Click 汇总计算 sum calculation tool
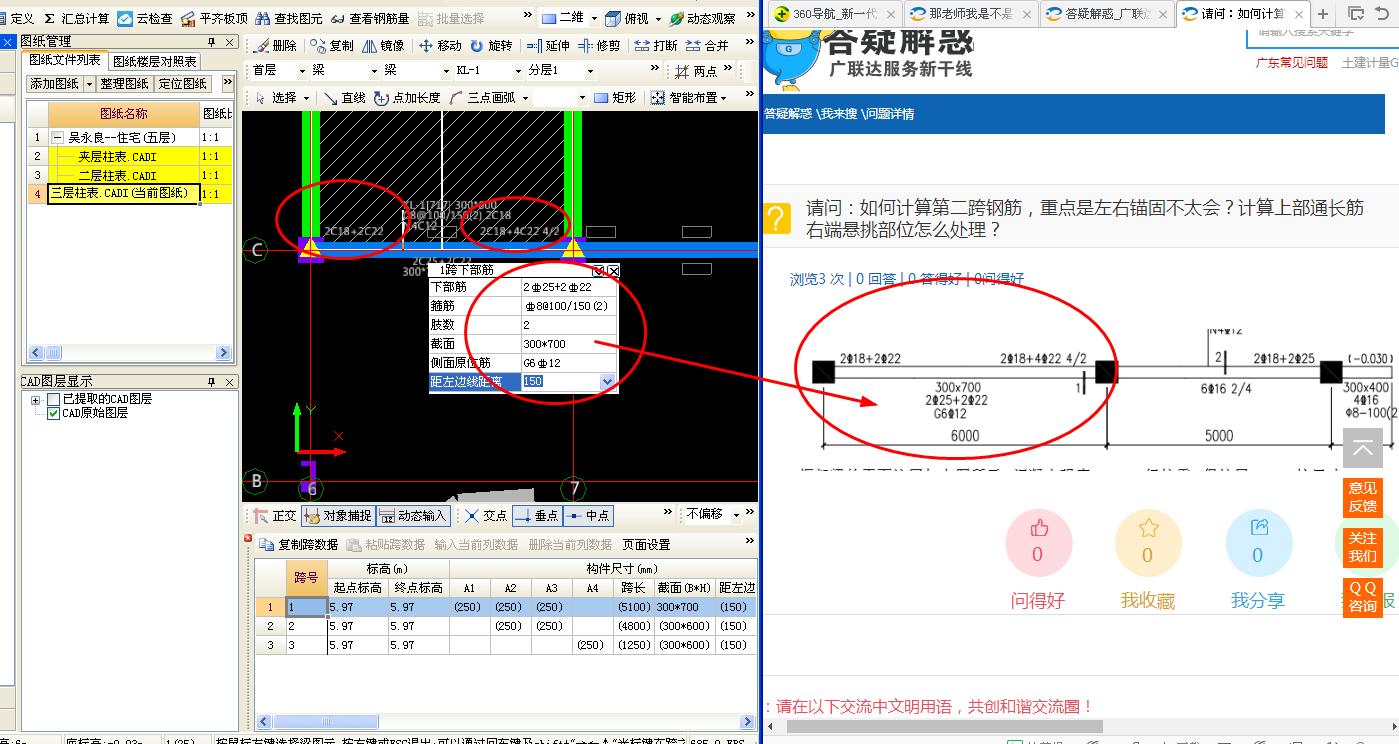 (x=76, y=19)
